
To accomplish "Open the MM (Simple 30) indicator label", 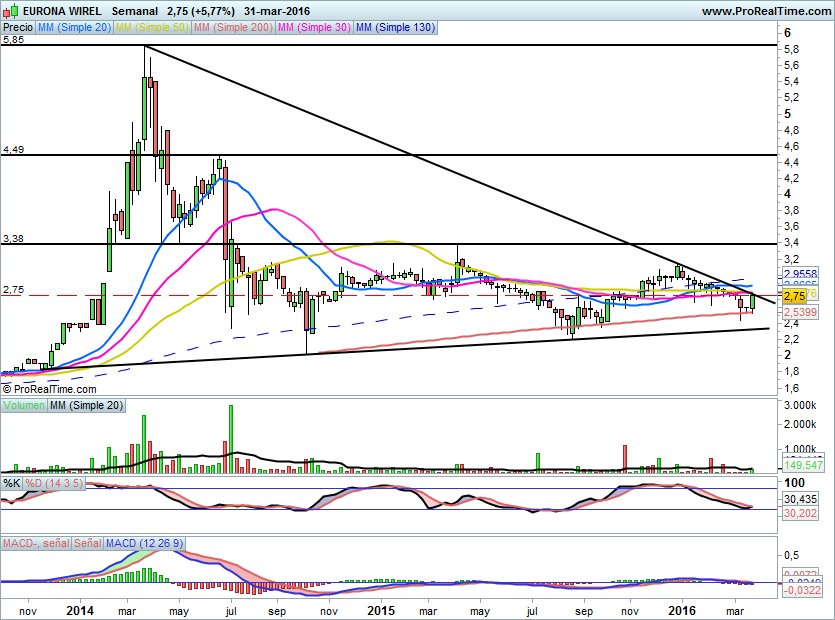I will (x=314, y=27).
